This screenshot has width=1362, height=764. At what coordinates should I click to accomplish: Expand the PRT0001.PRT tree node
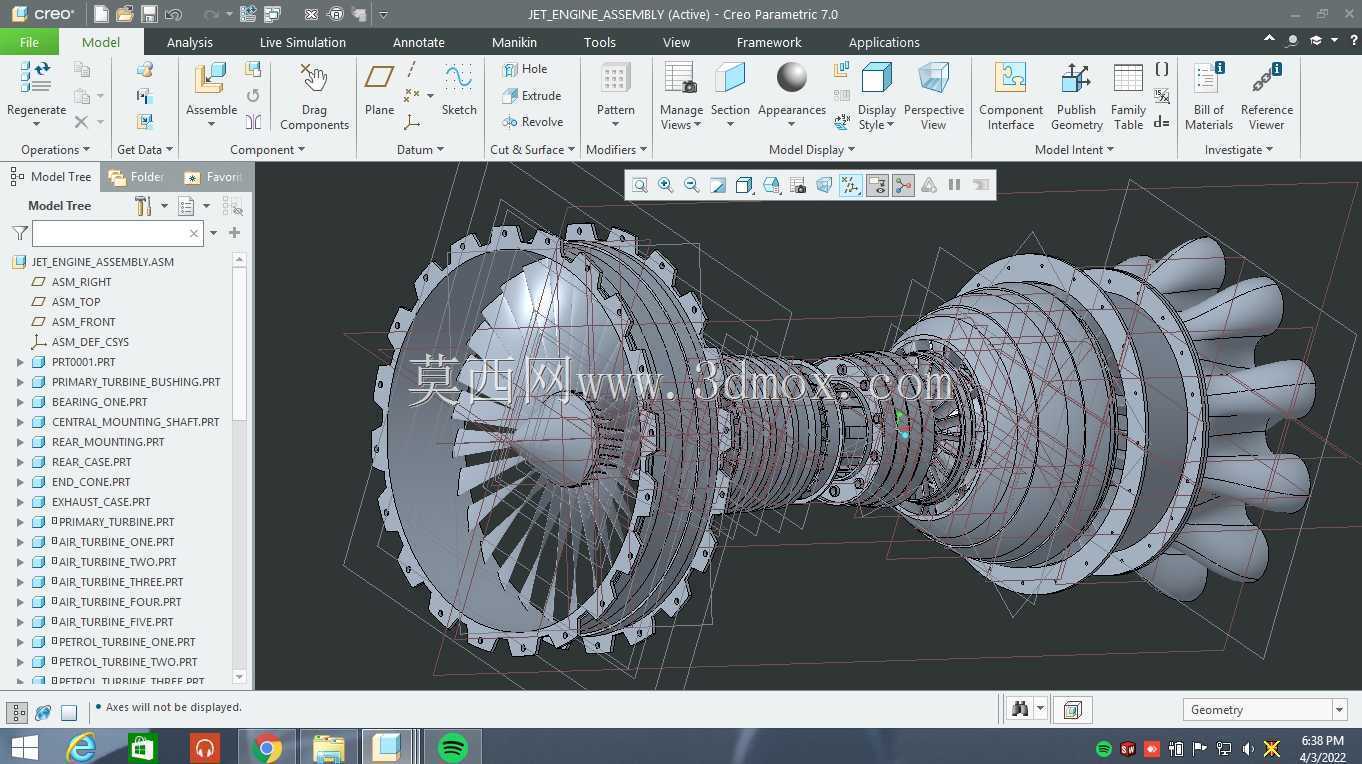(20, 362)
